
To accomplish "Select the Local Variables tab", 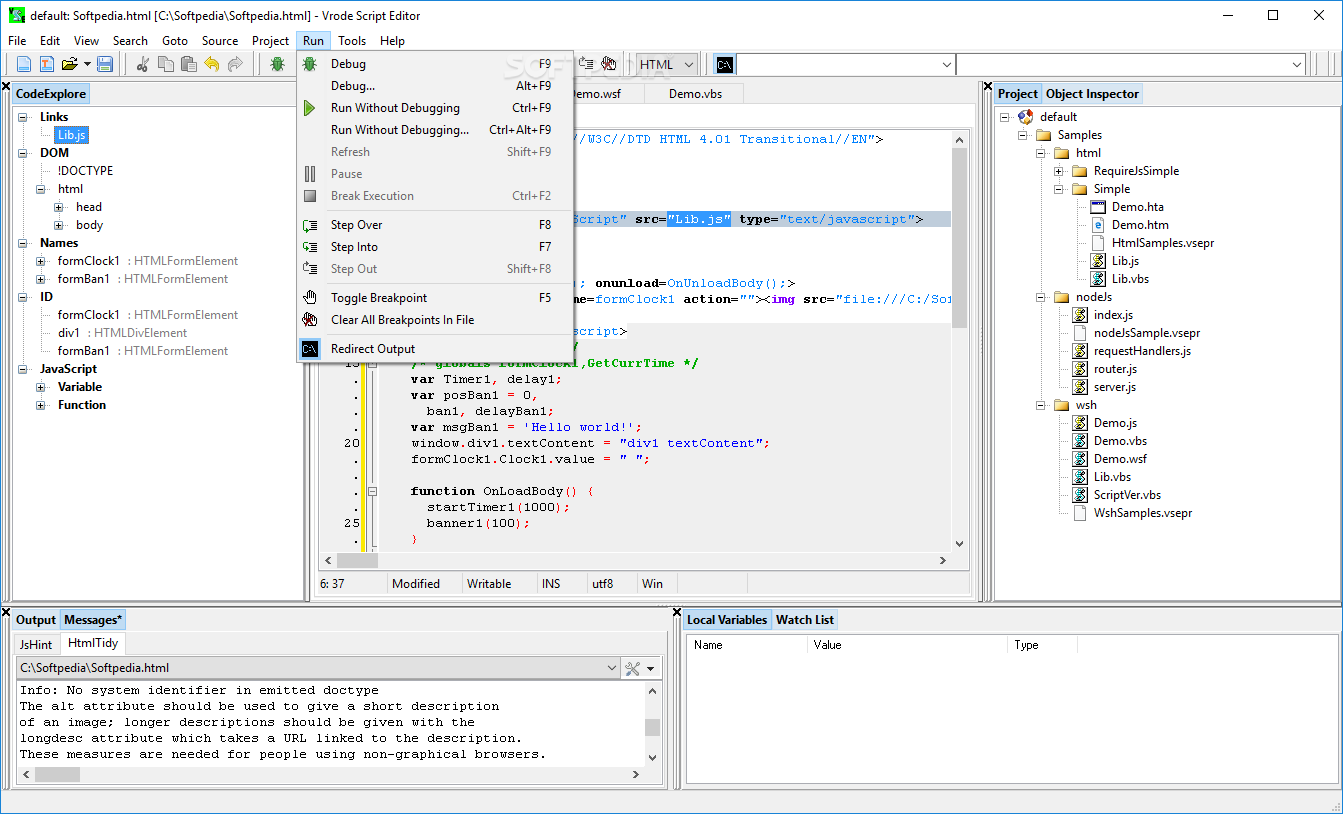I will click(x=727, y=620).
